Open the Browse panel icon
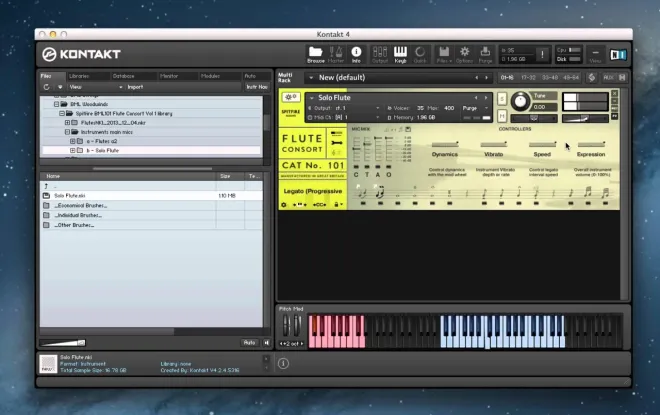The image size is (660, 415). pos(315,54)
